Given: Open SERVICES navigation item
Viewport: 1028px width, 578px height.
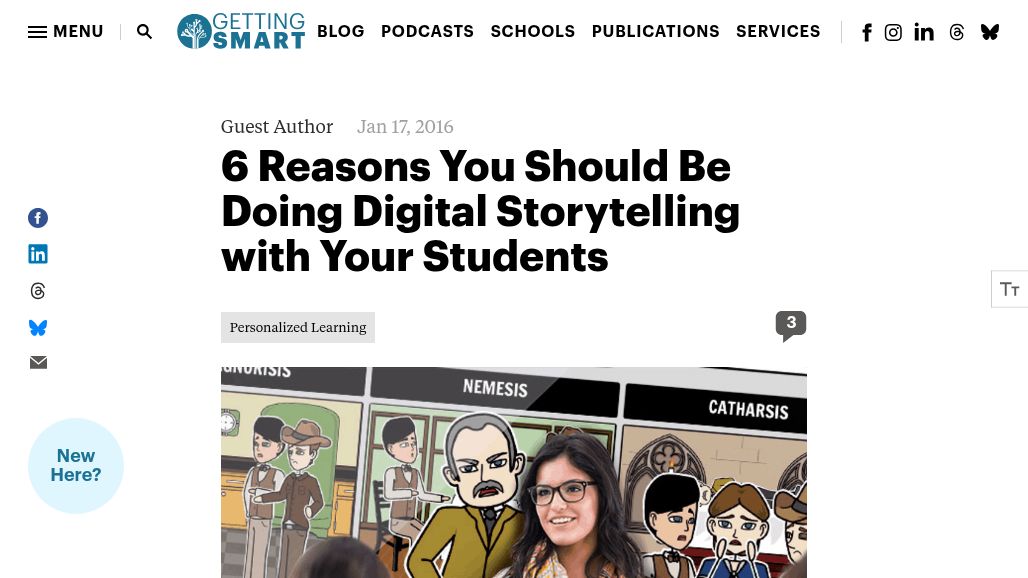Looking at the screenshot, I should (778, 31).
